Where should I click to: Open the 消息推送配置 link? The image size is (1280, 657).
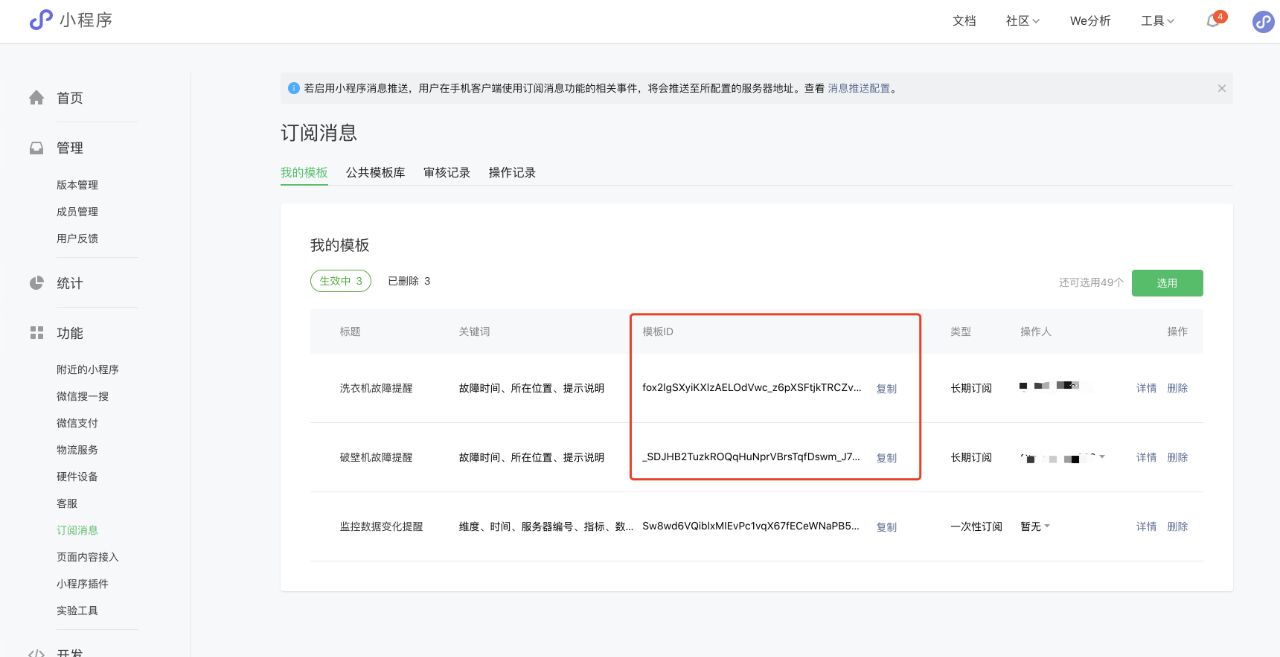tap(859, 88)
